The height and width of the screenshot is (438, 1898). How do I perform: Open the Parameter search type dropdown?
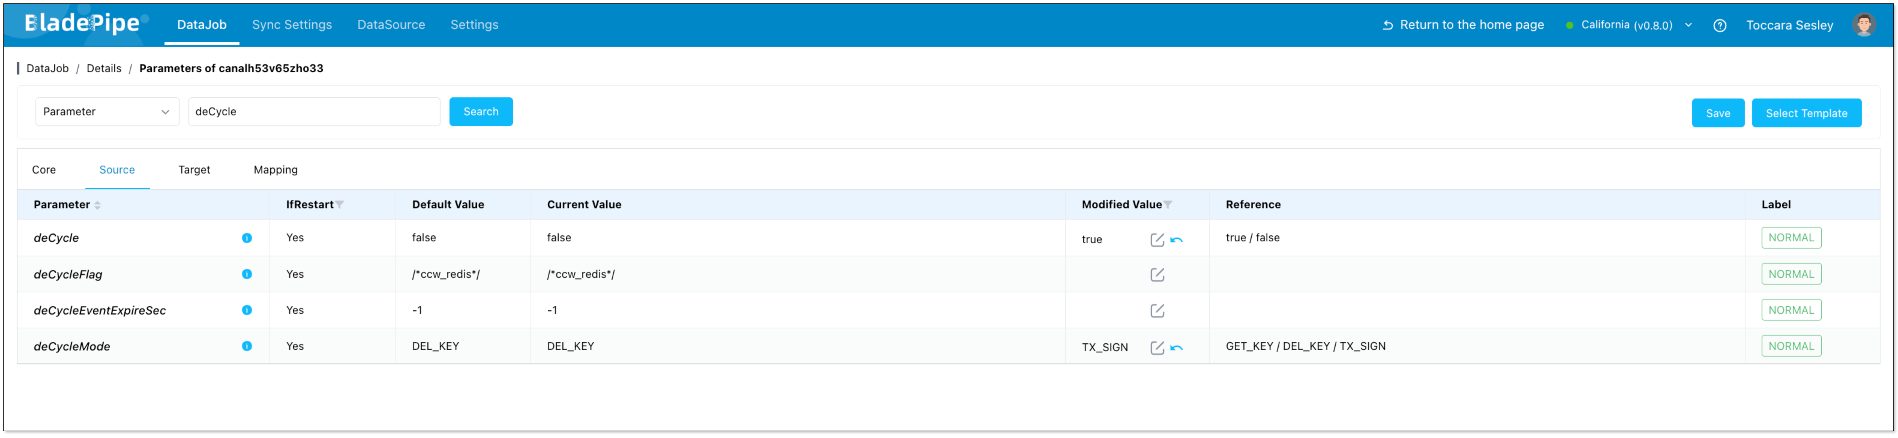click(x=107, y=112)
